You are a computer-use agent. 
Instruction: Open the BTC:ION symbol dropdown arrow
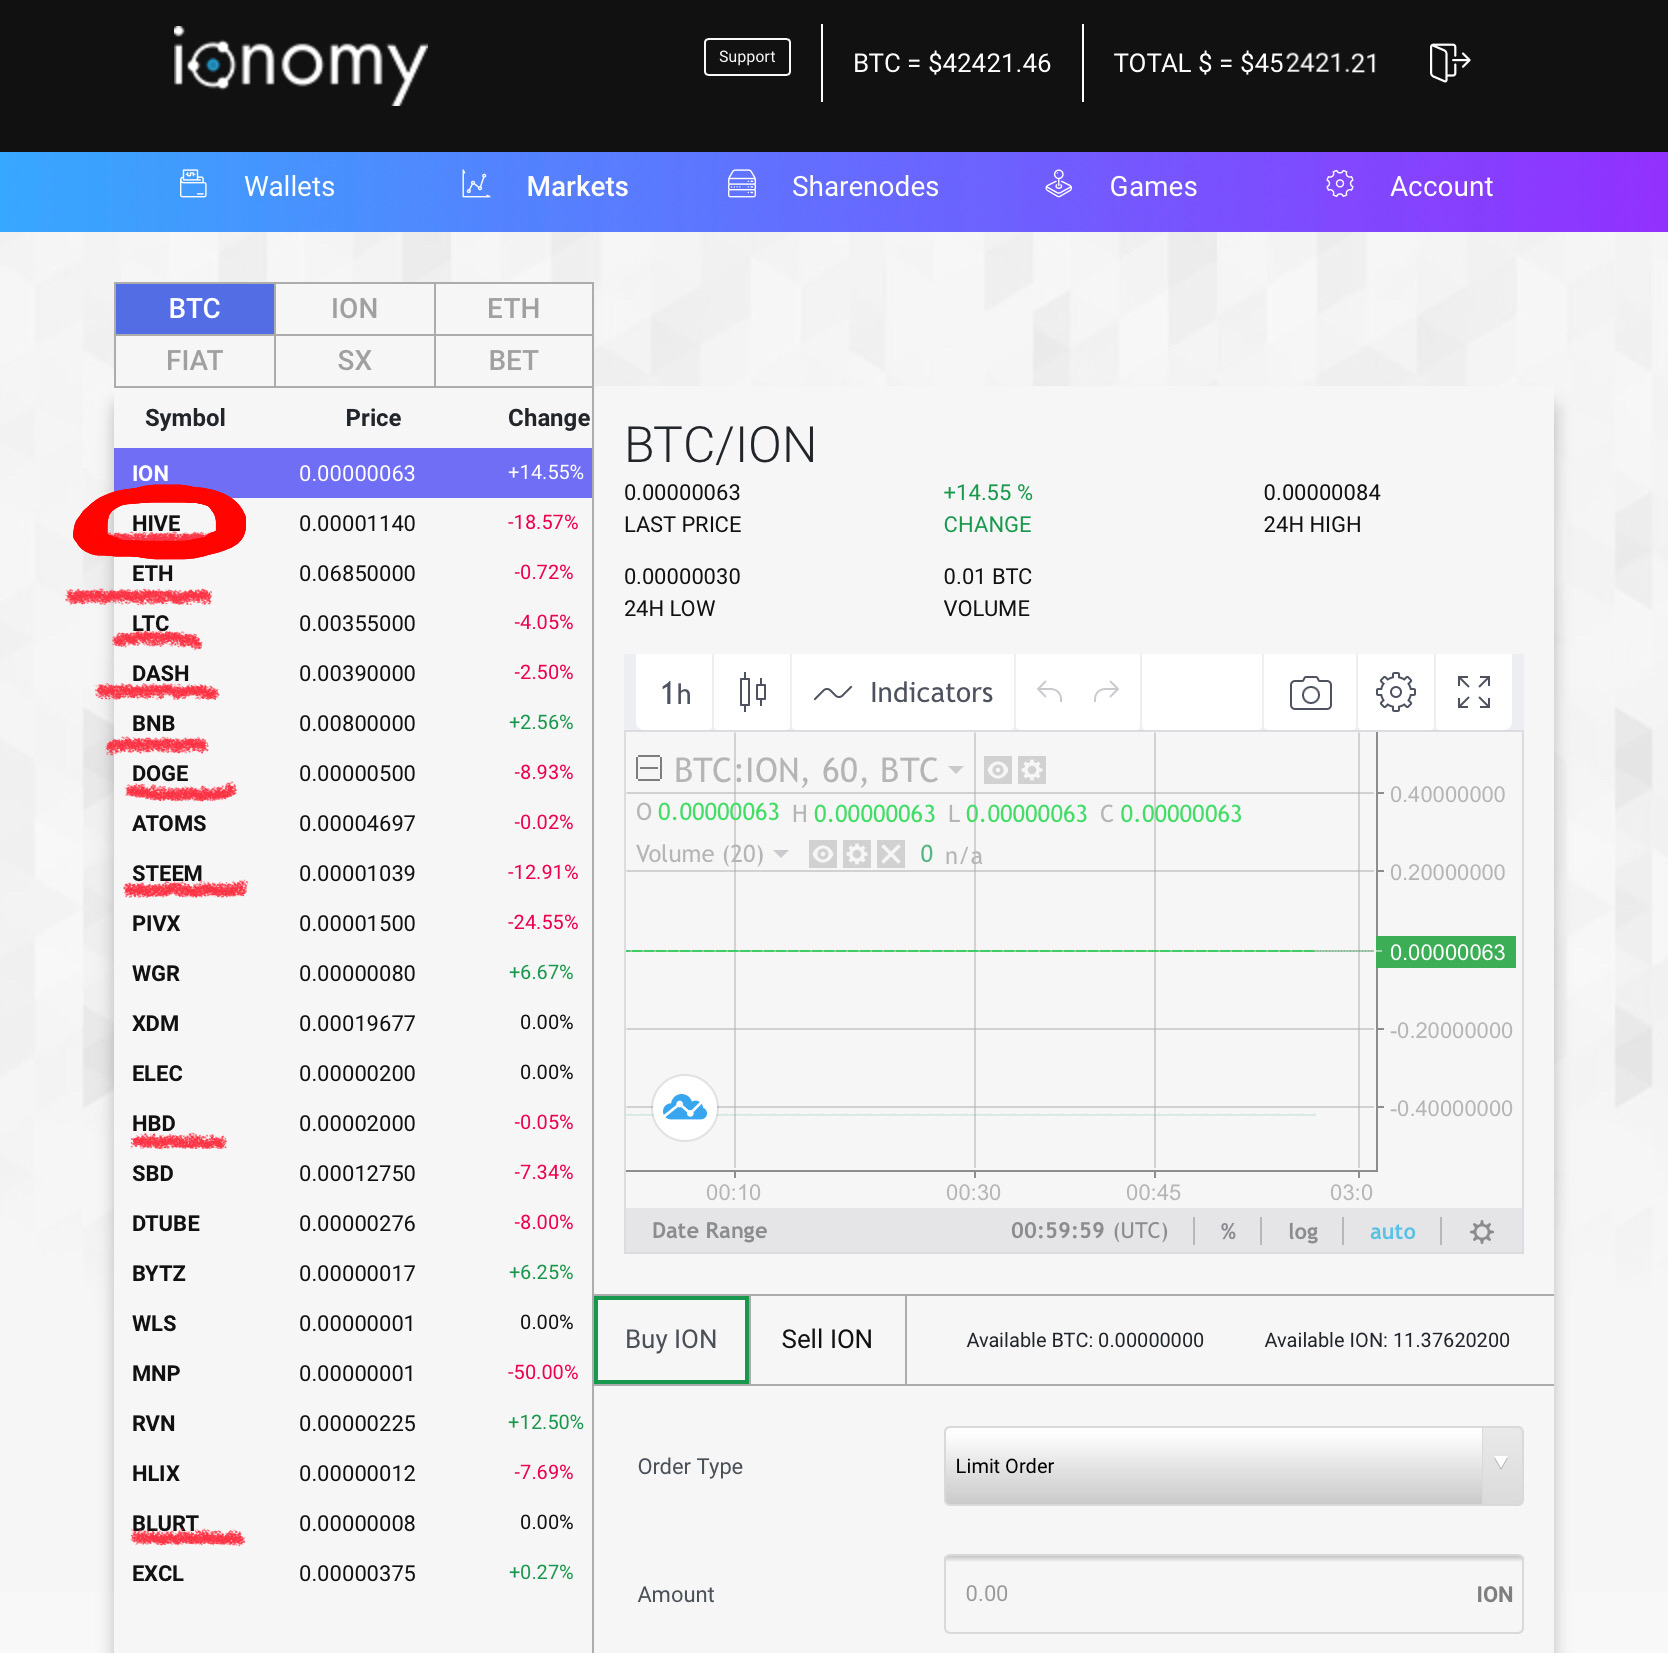[956, 770]
